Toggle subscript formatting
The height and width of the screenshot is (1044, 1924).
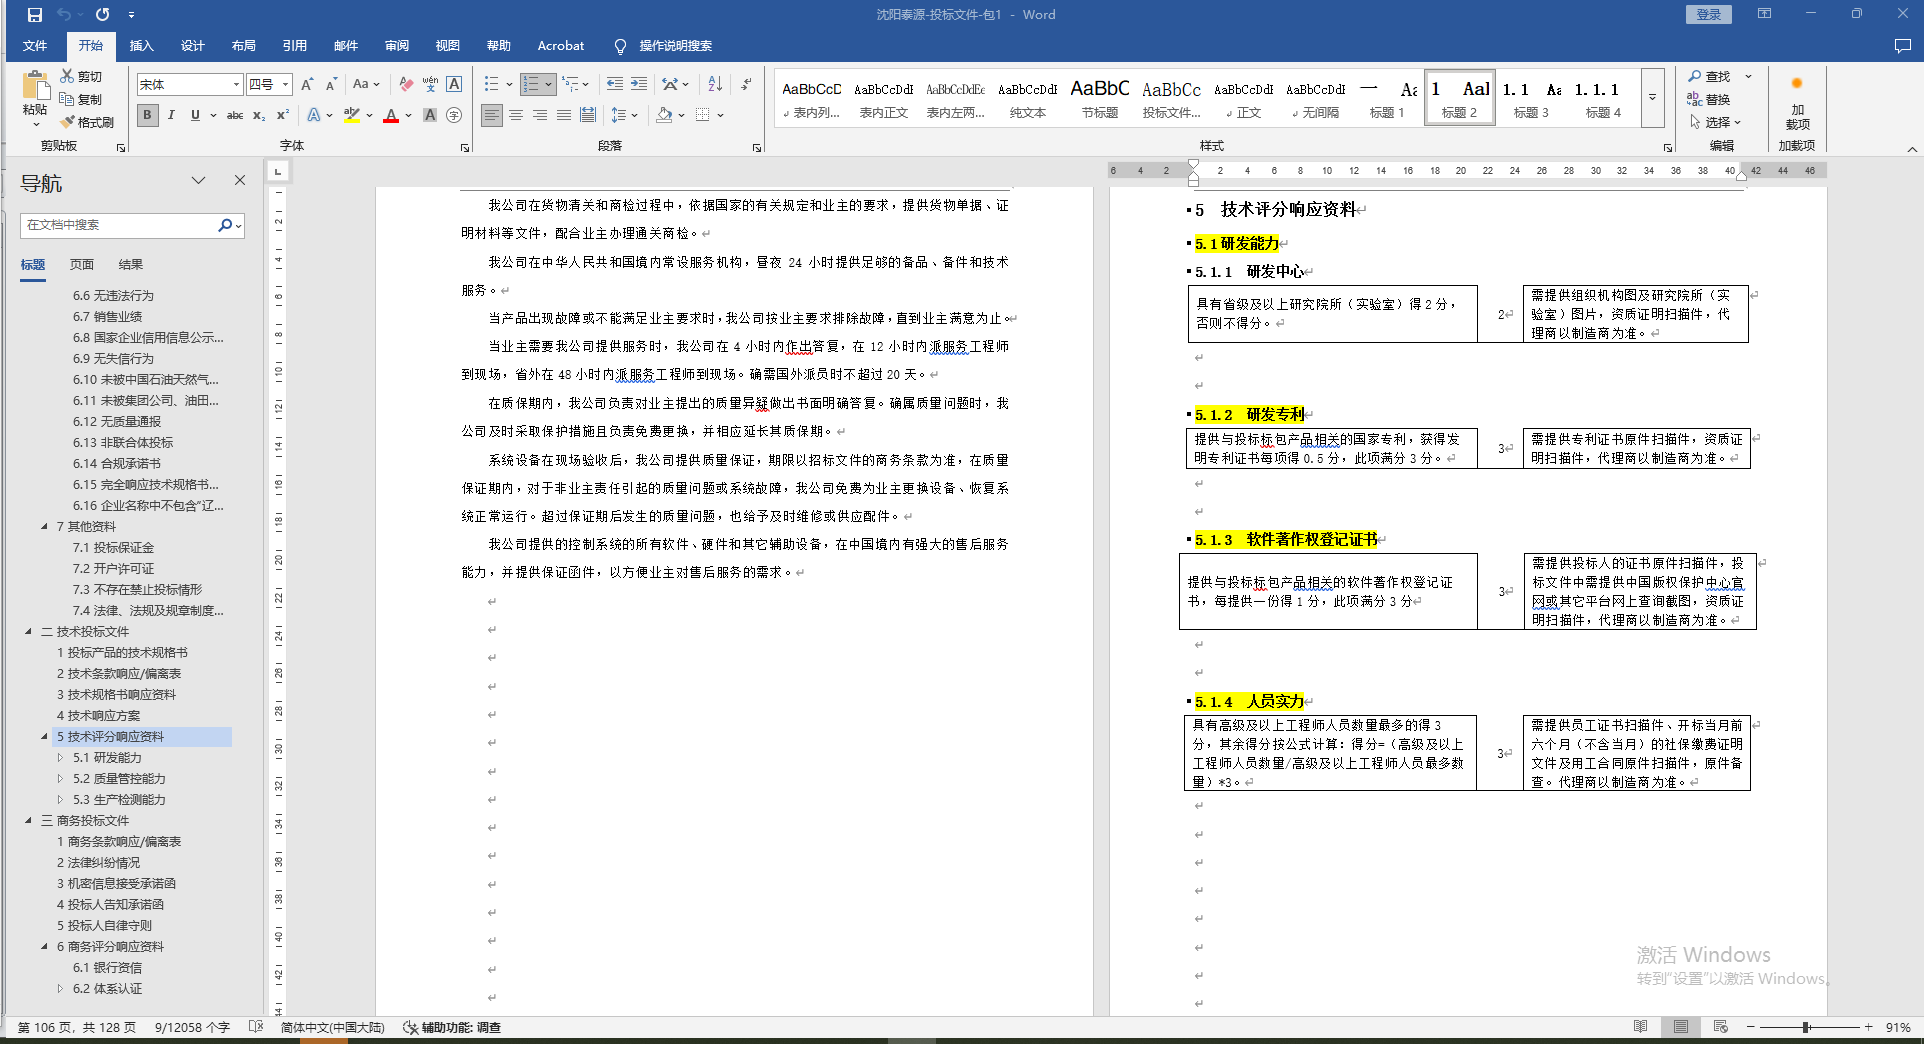coord(259,115)
